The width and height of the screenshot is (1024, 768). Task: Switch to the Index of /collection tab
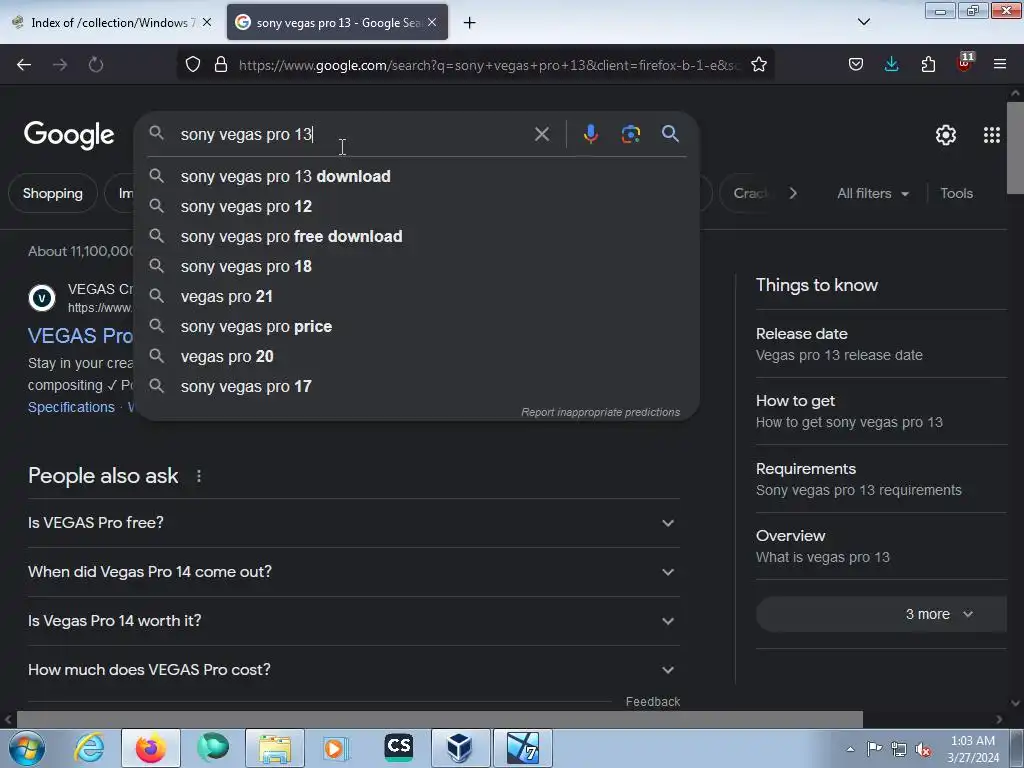point(111,22)
